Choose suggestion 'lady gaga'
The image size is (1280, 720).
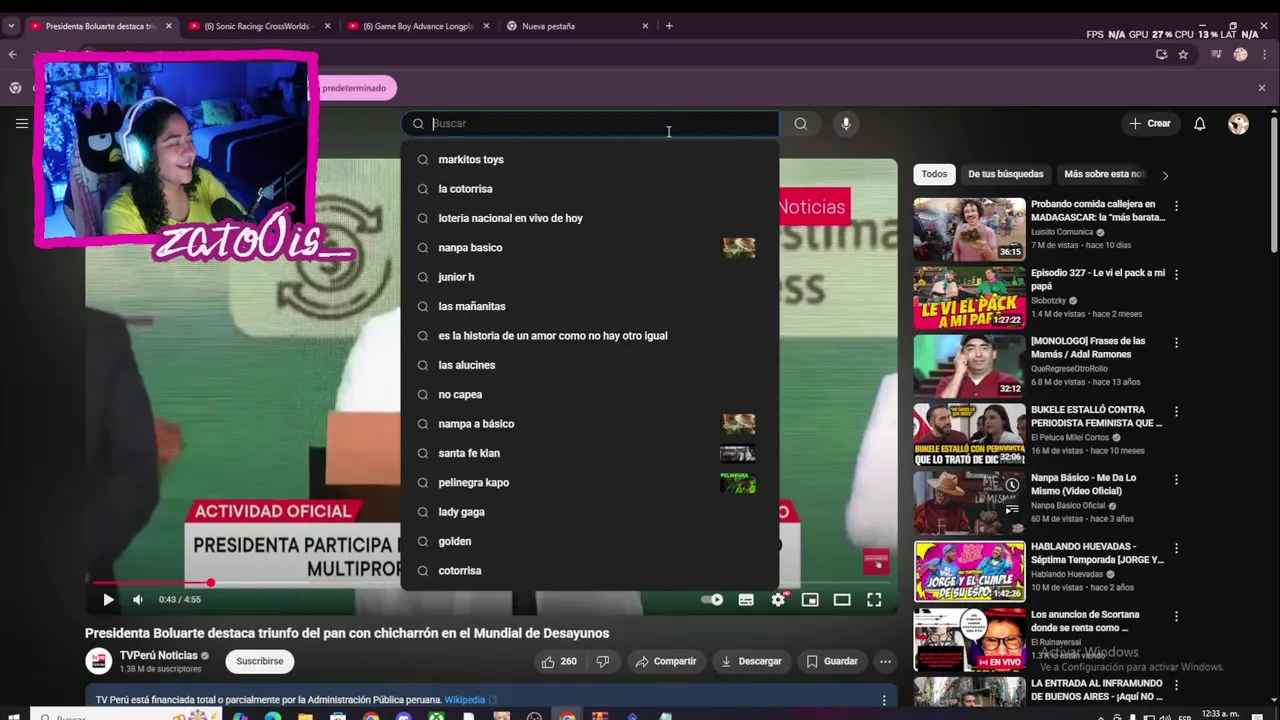(x=590, y=512)
